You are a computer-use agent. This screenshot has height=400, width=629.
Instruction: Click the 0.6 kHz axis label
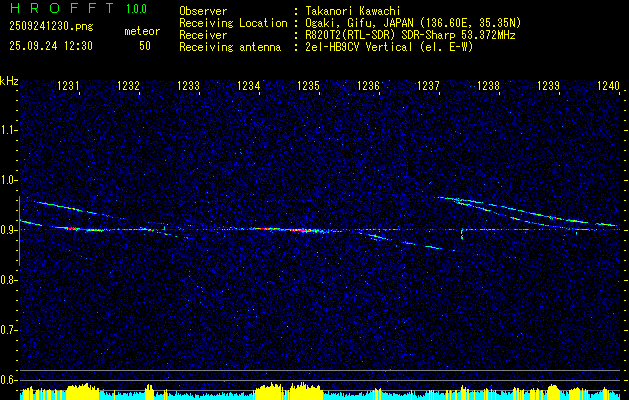point(8,380)
